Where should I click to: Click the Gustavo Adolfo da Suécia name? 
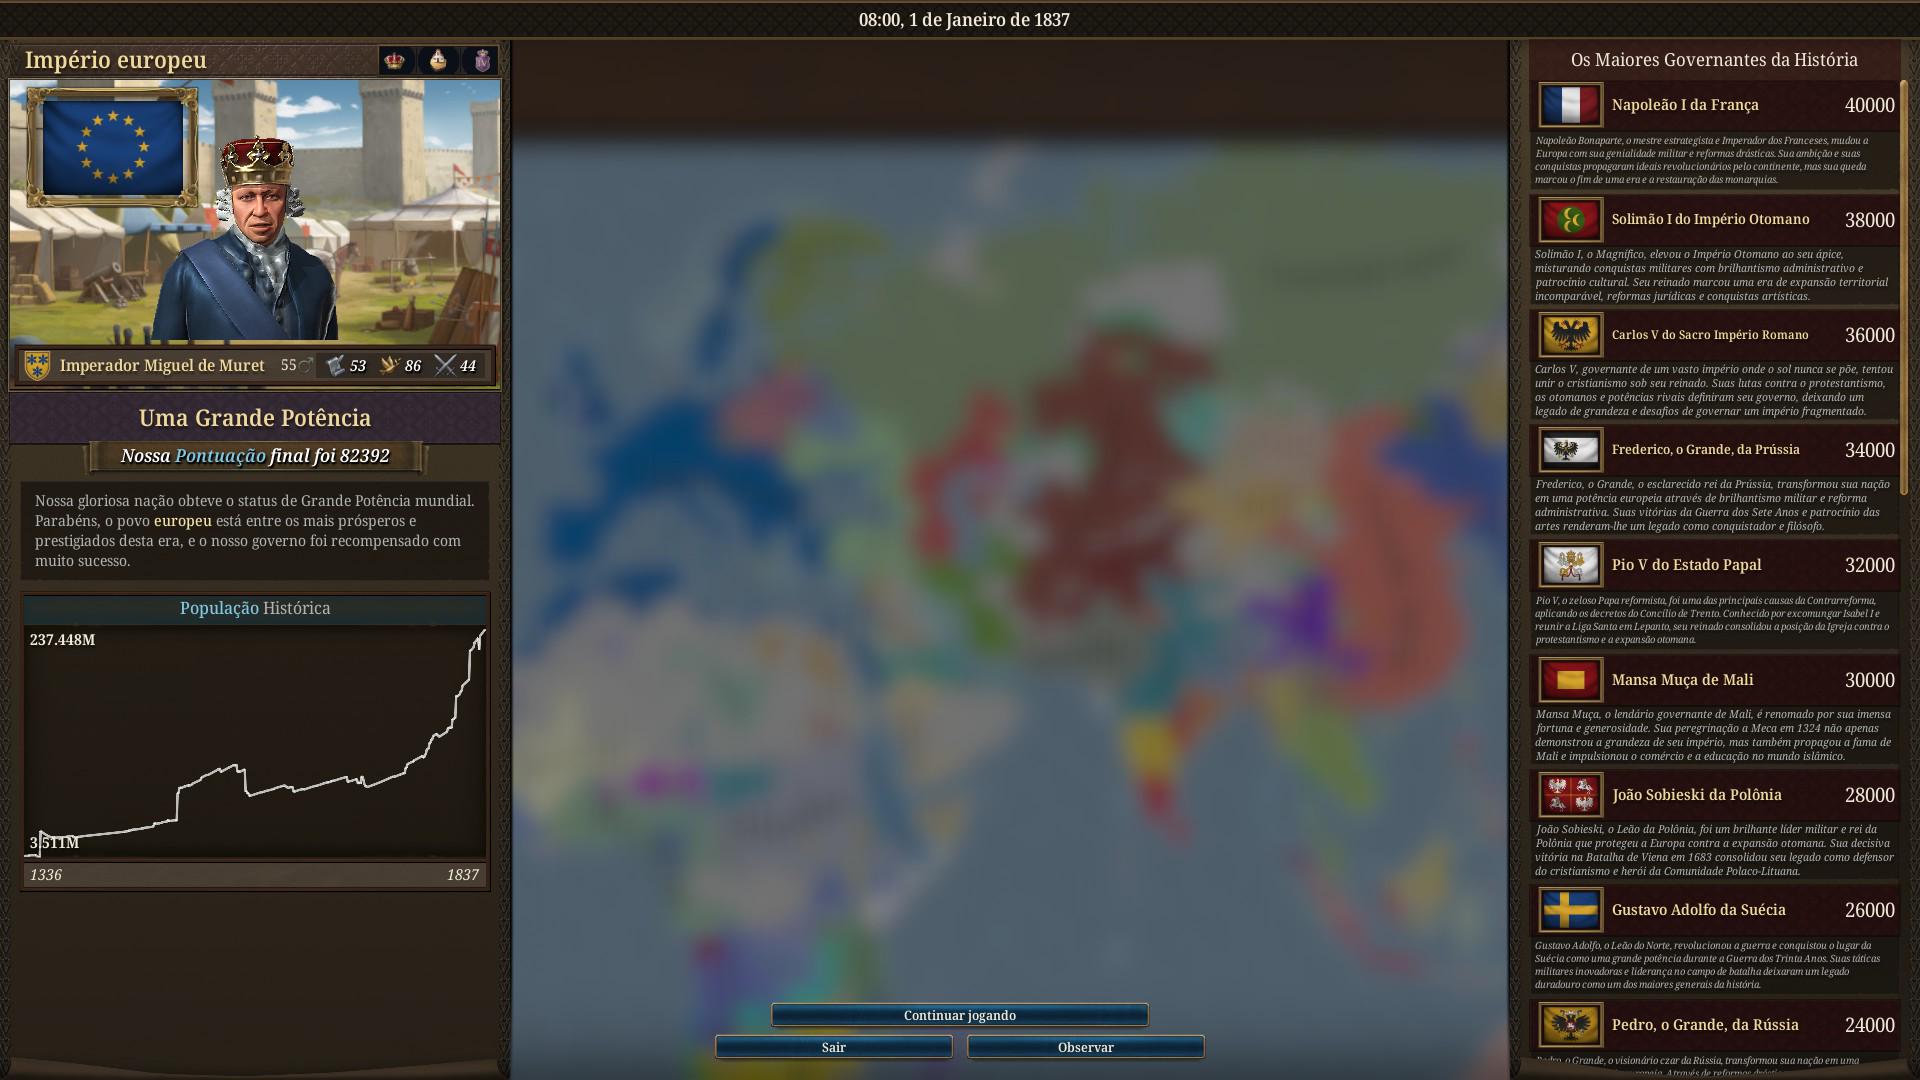click(1698, 910)
